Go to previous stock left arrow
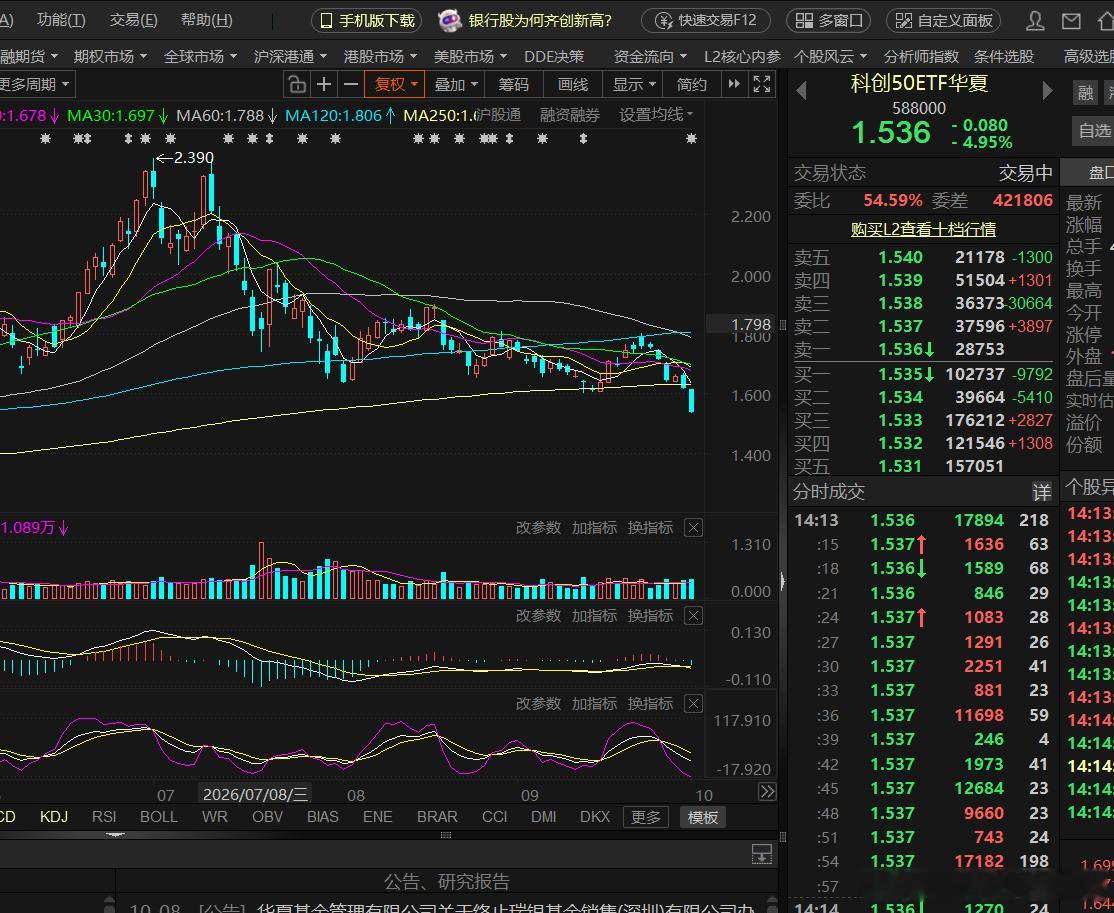This screenshot has width=1114, height=913. [x=801, y=91]
